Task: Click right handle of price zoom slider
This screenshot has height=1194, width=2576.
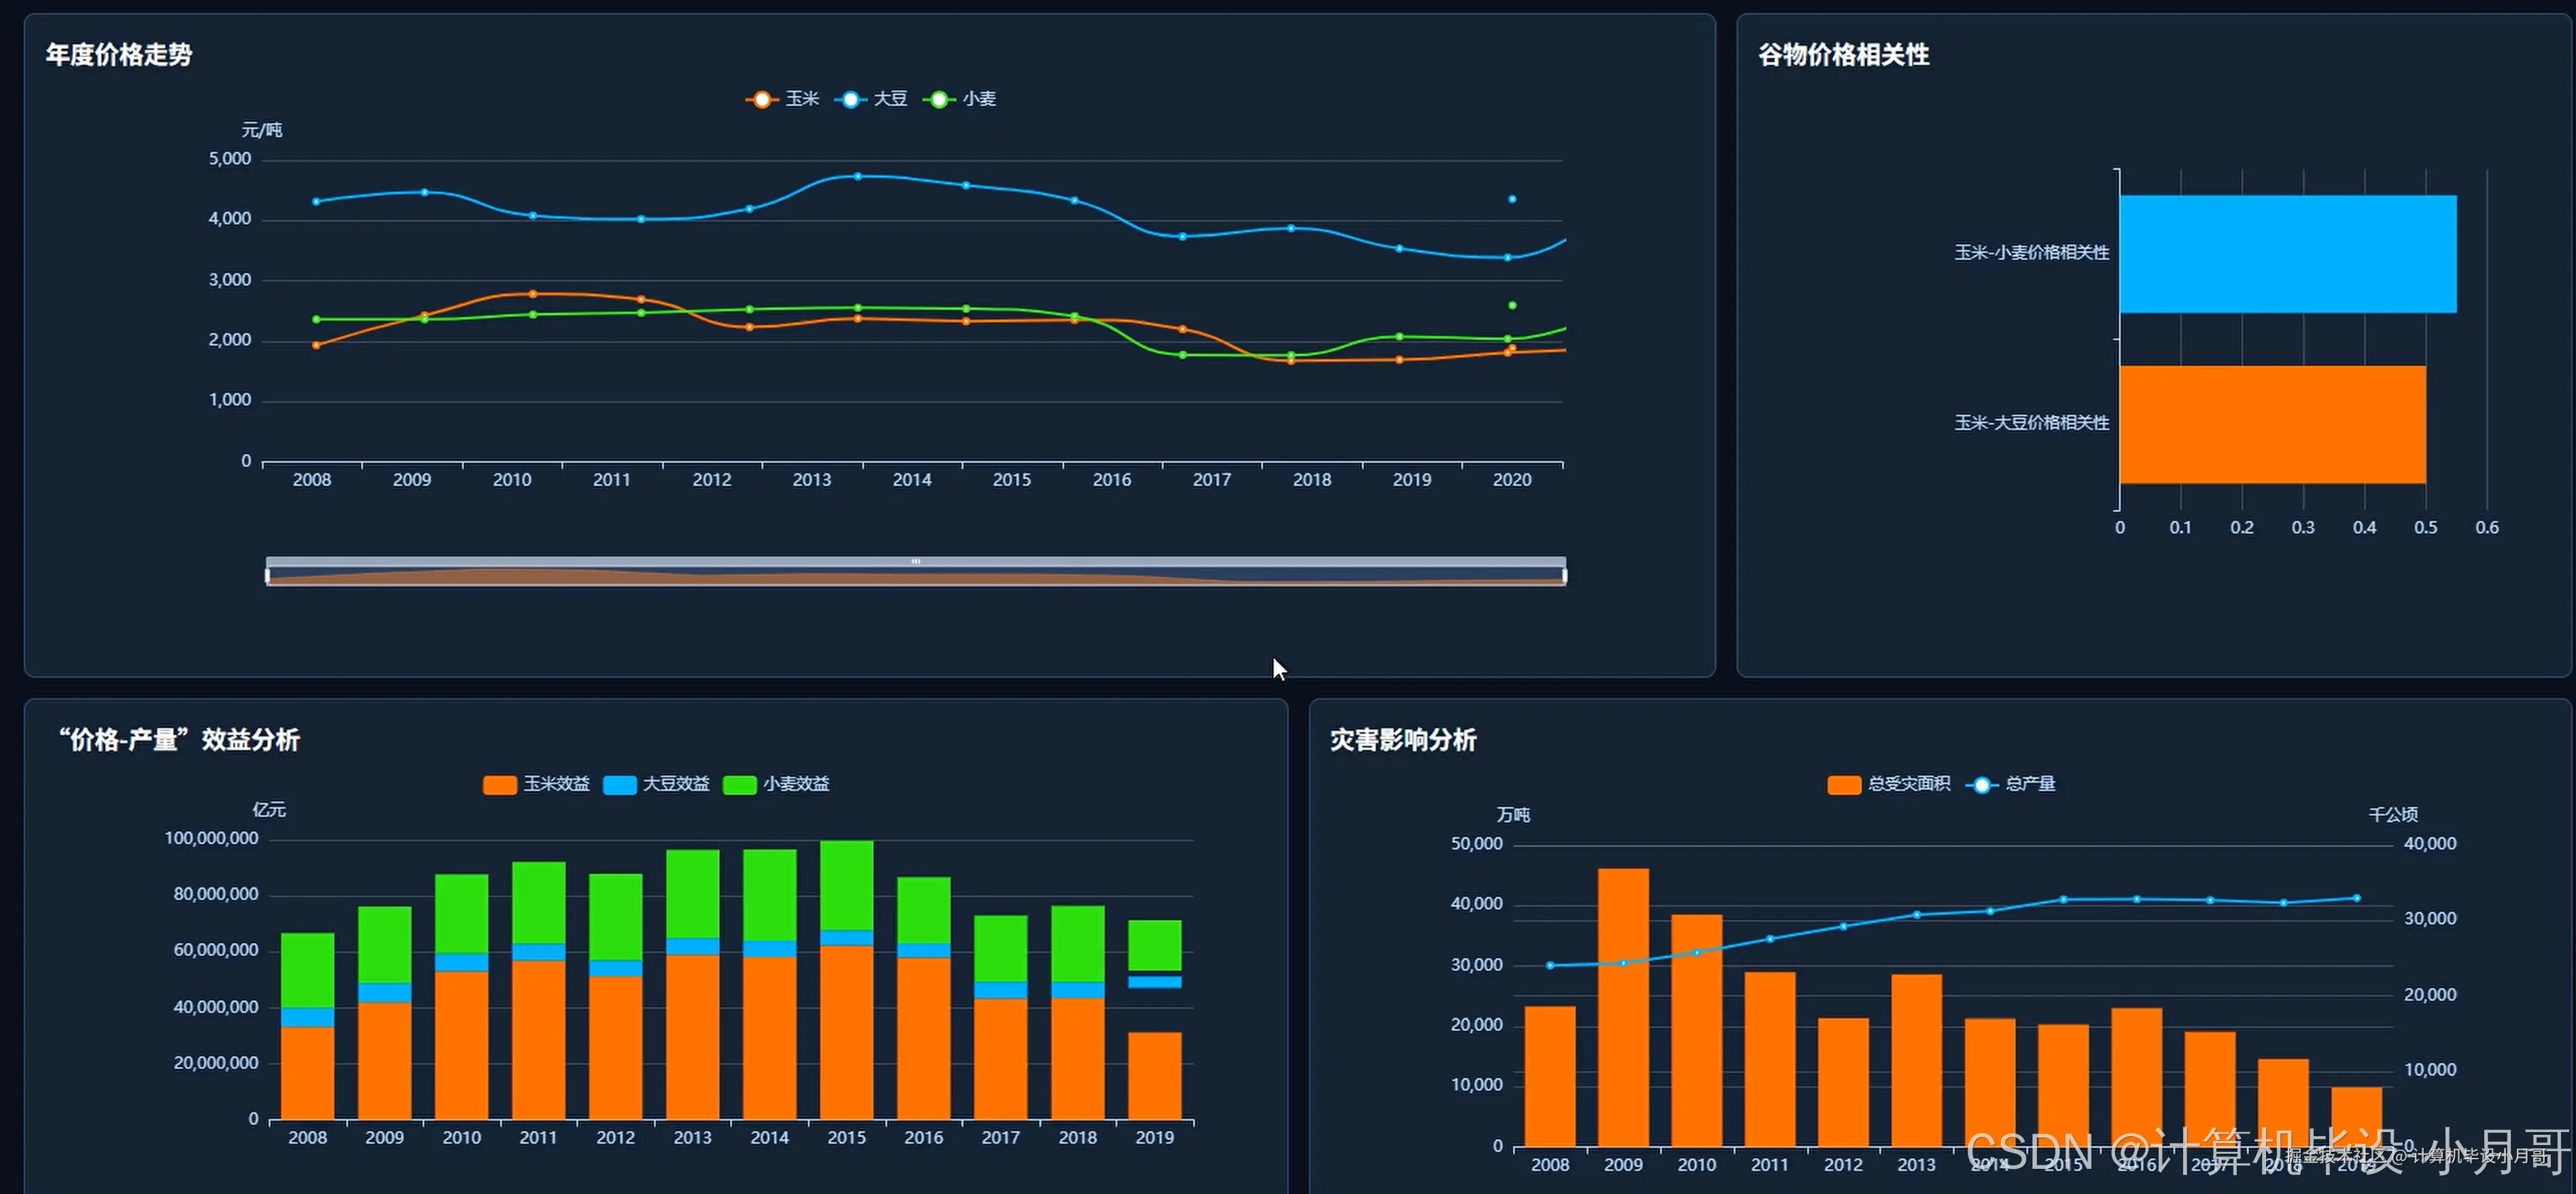Action: click(1565, 575)
